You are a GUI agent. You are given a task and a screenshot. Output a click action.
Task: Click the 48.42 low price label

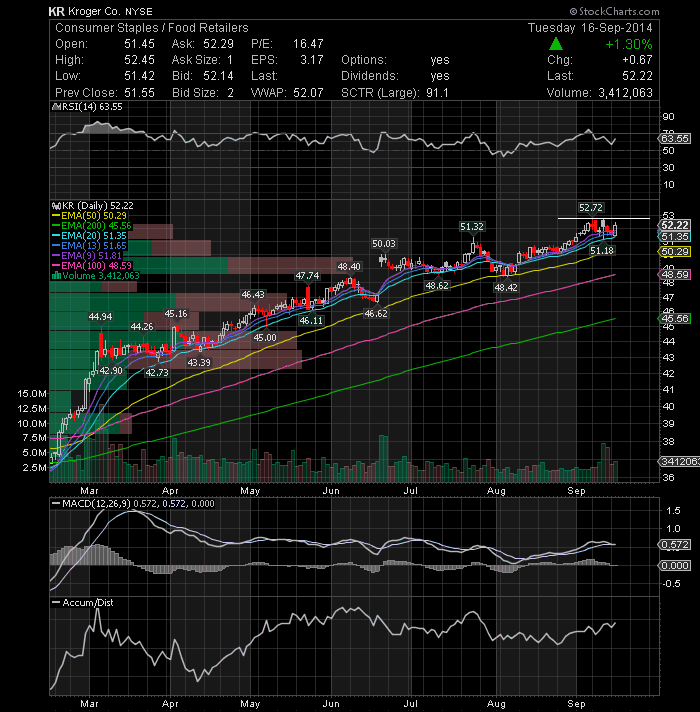pyautogui.click(x=506, y=287)
